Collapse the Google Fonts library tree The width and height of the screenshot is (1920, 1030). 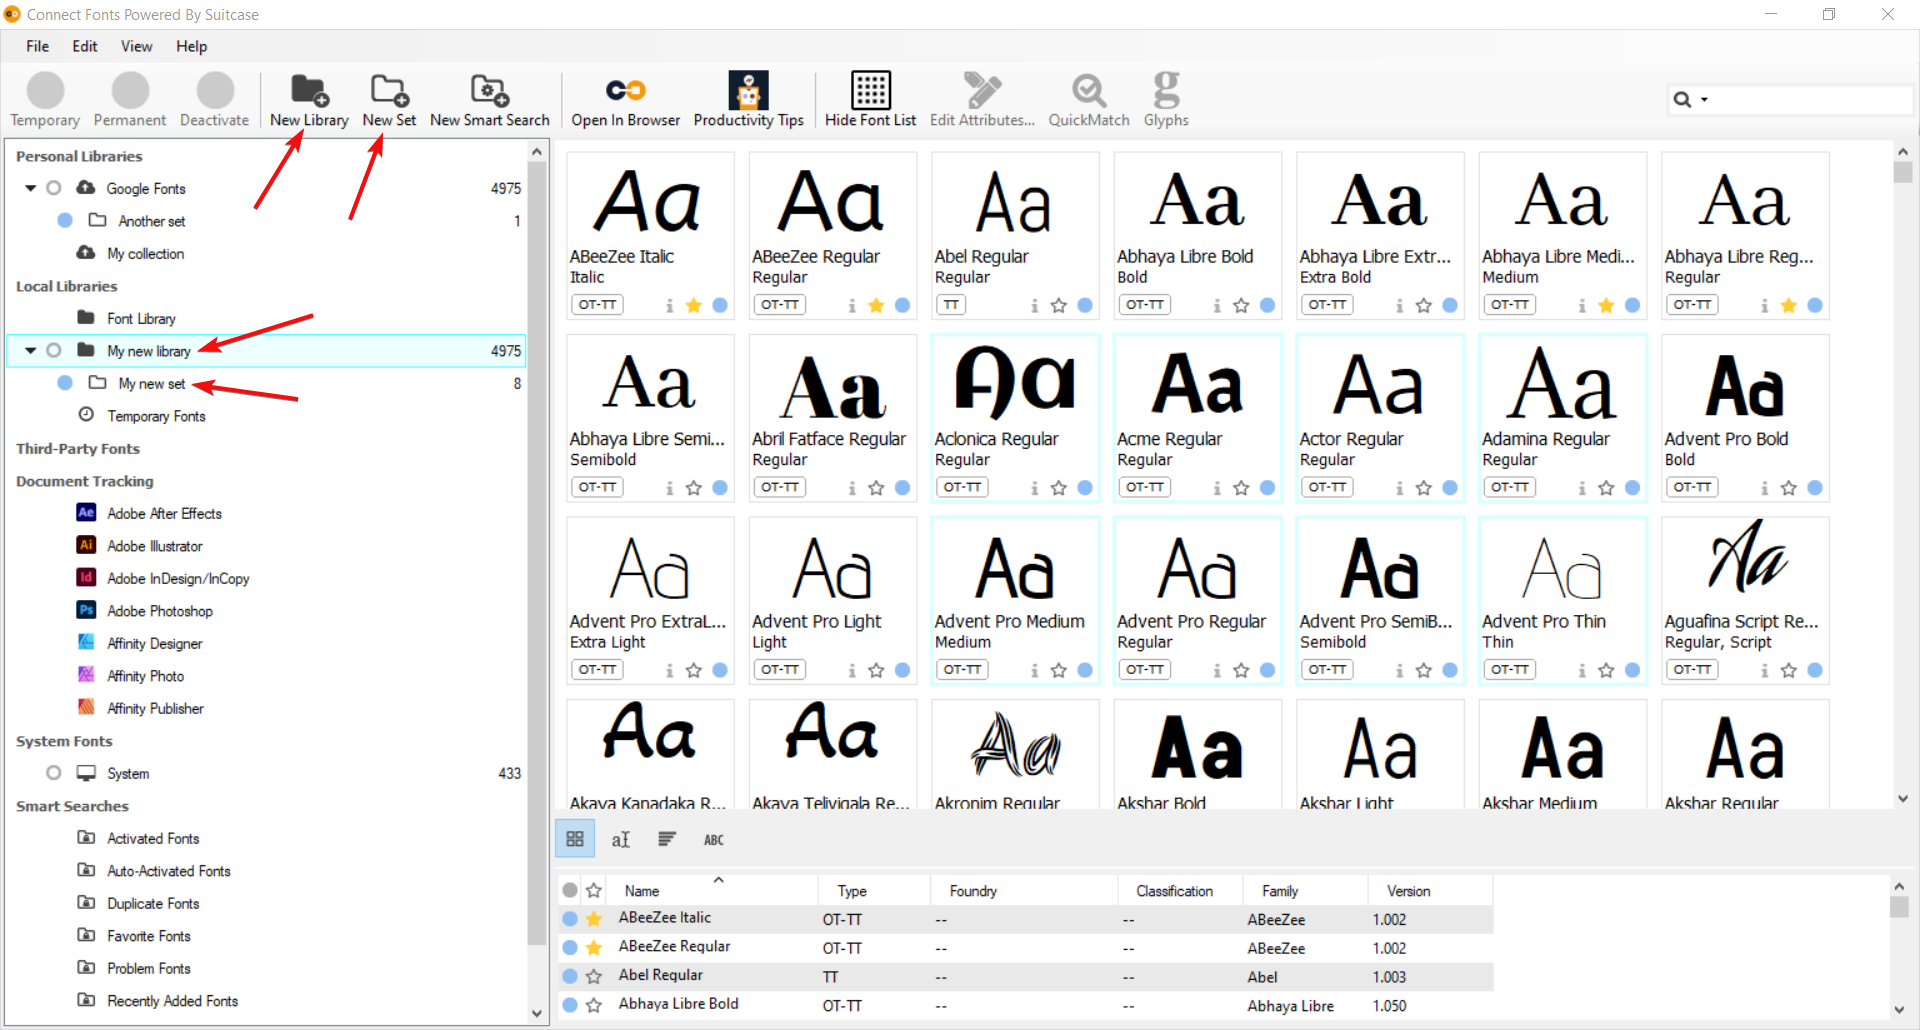point(31,188)
